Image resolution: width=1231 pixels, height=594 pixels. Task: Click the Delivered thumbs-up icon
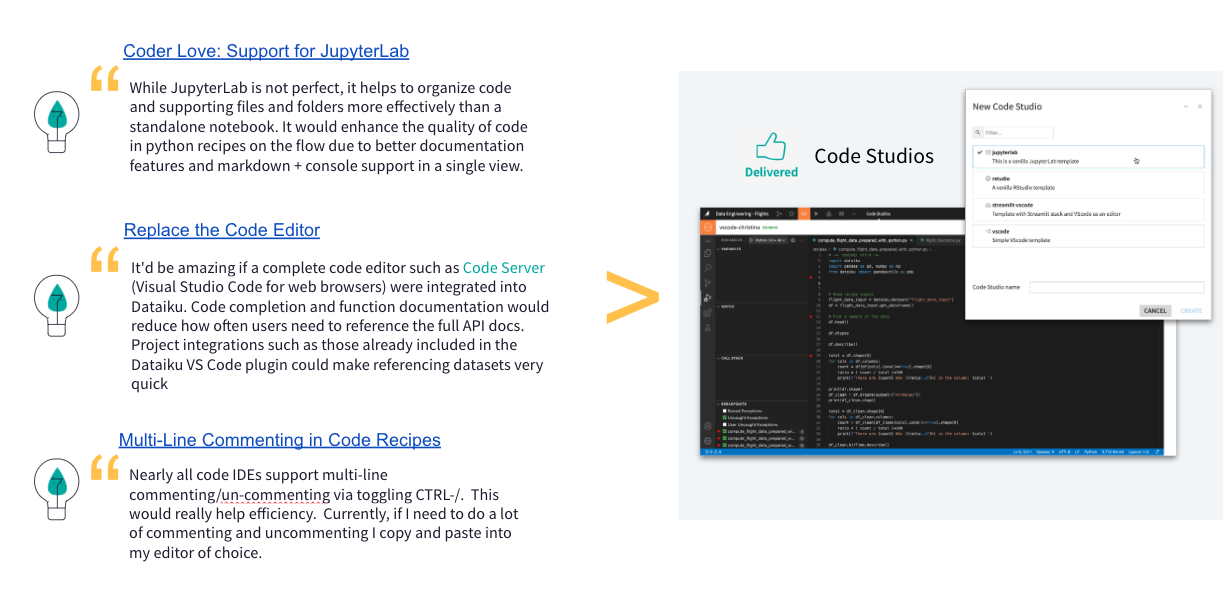click(771, 147)
